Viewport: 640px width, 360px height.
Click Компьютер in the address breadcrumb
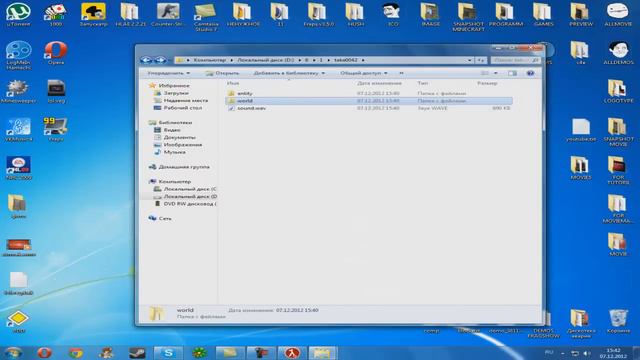209,60
